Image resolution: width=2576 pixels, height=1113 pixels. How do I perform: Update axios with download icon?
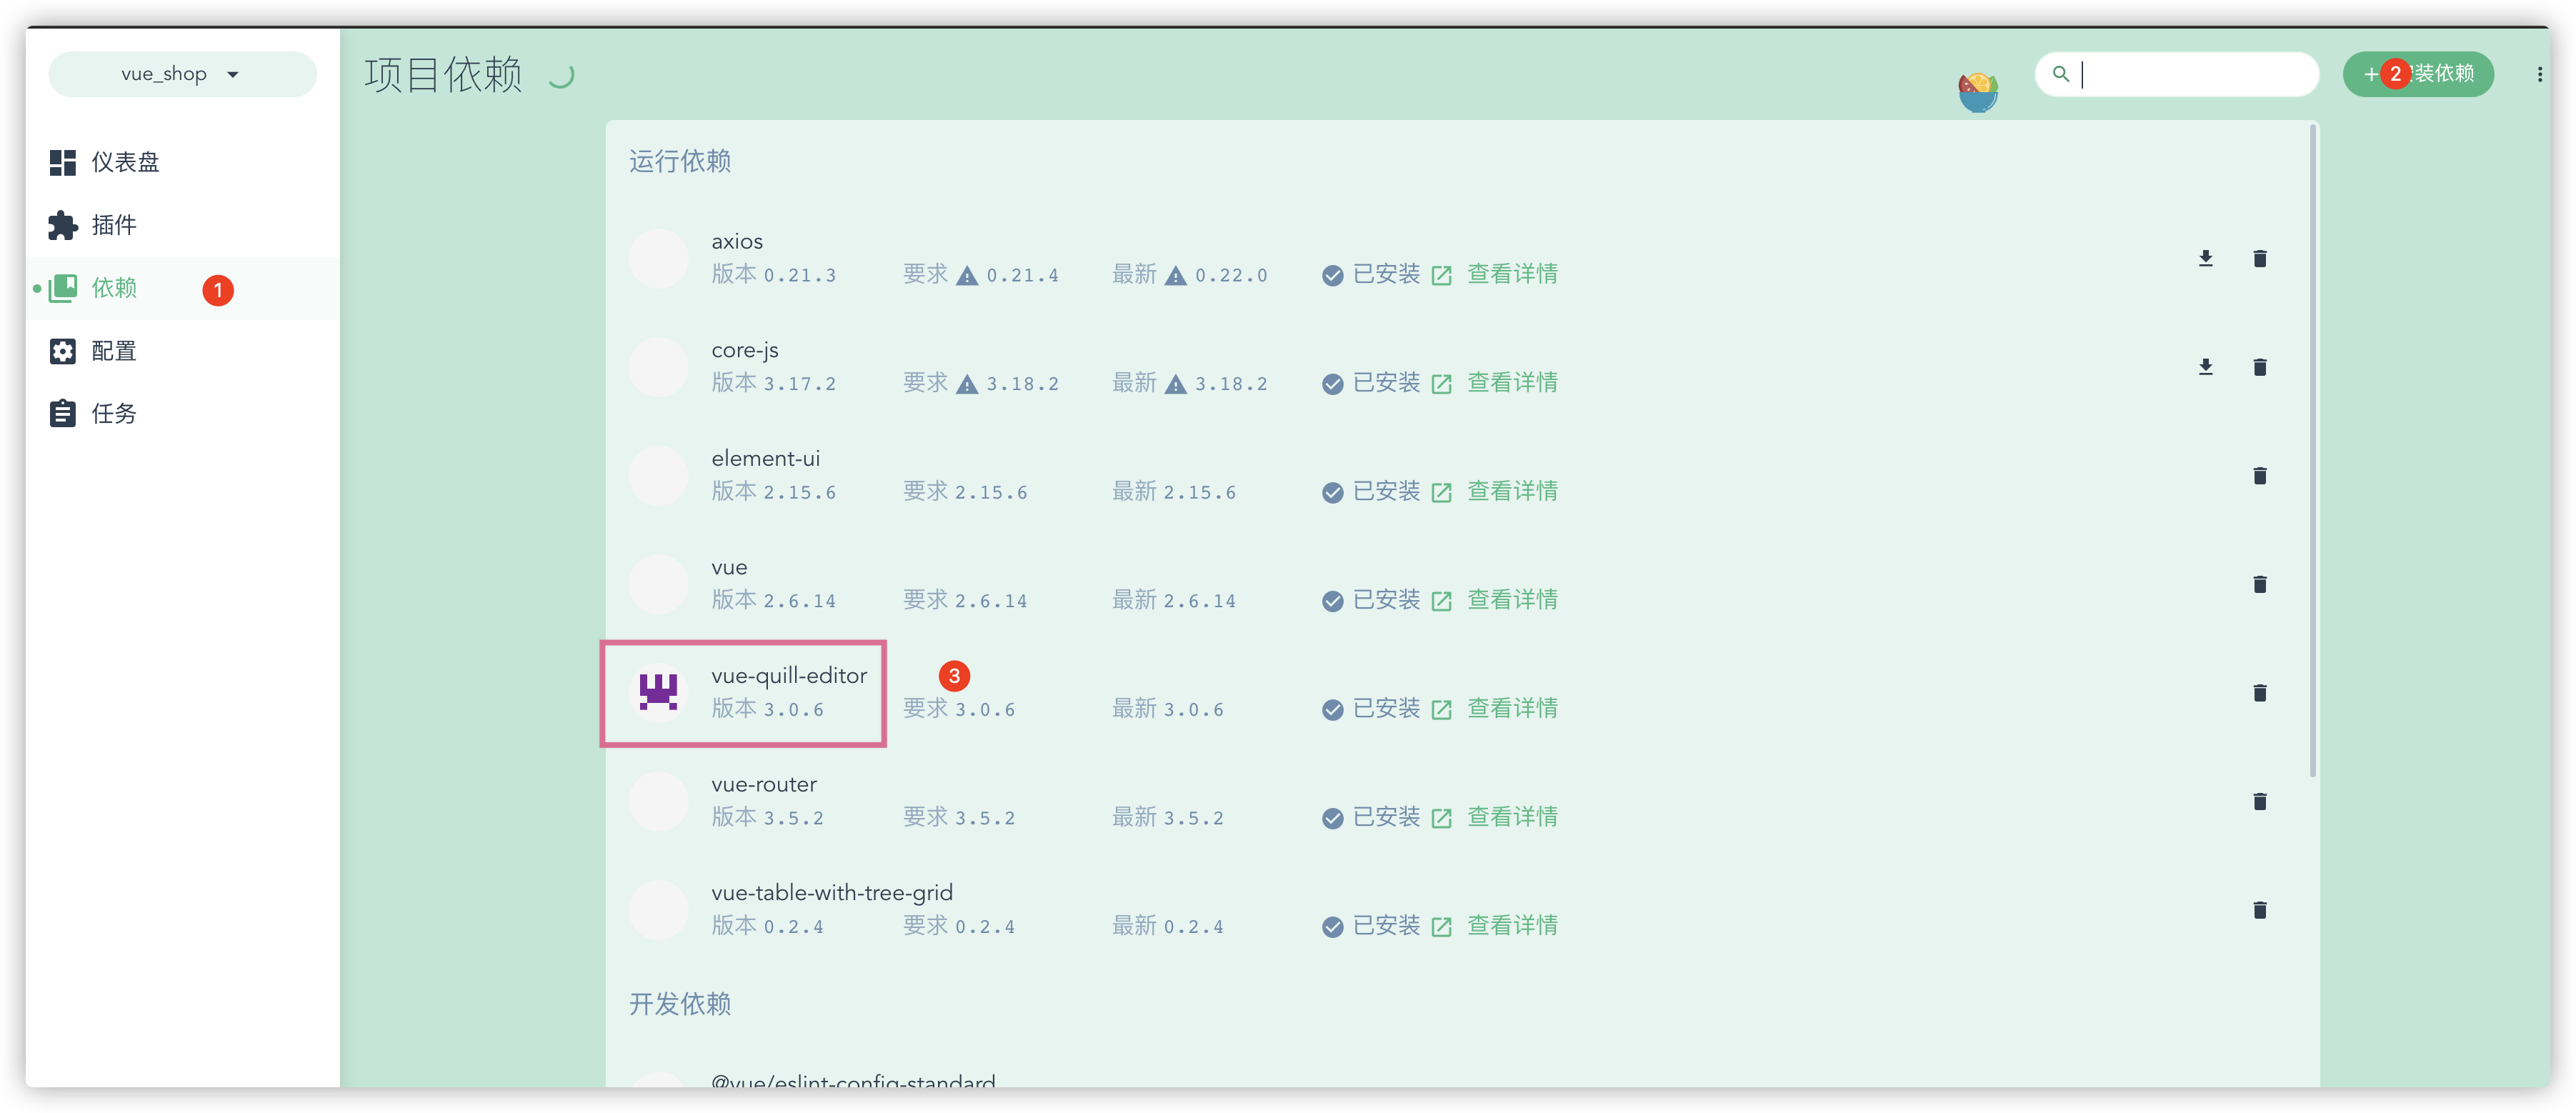click(2205, 259)
